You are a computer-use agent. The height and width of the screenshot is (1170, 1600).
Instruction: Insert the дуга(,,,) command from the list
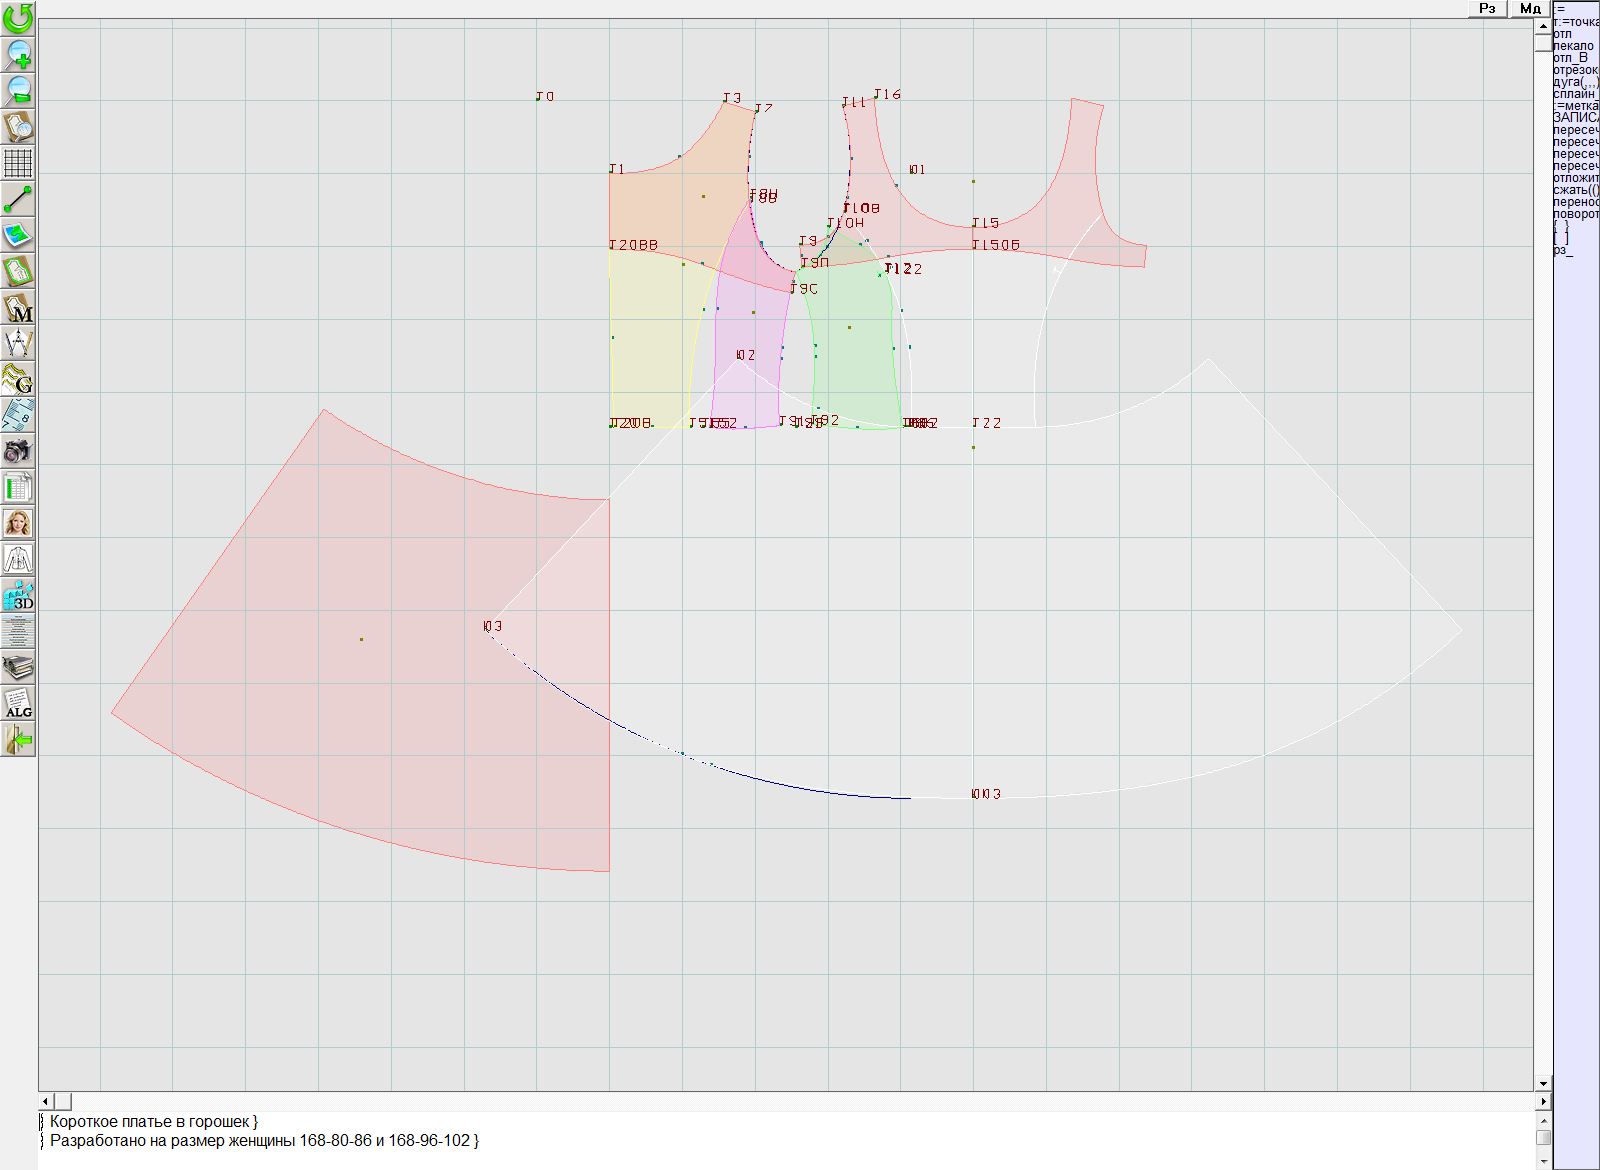tap(1575, 82)
